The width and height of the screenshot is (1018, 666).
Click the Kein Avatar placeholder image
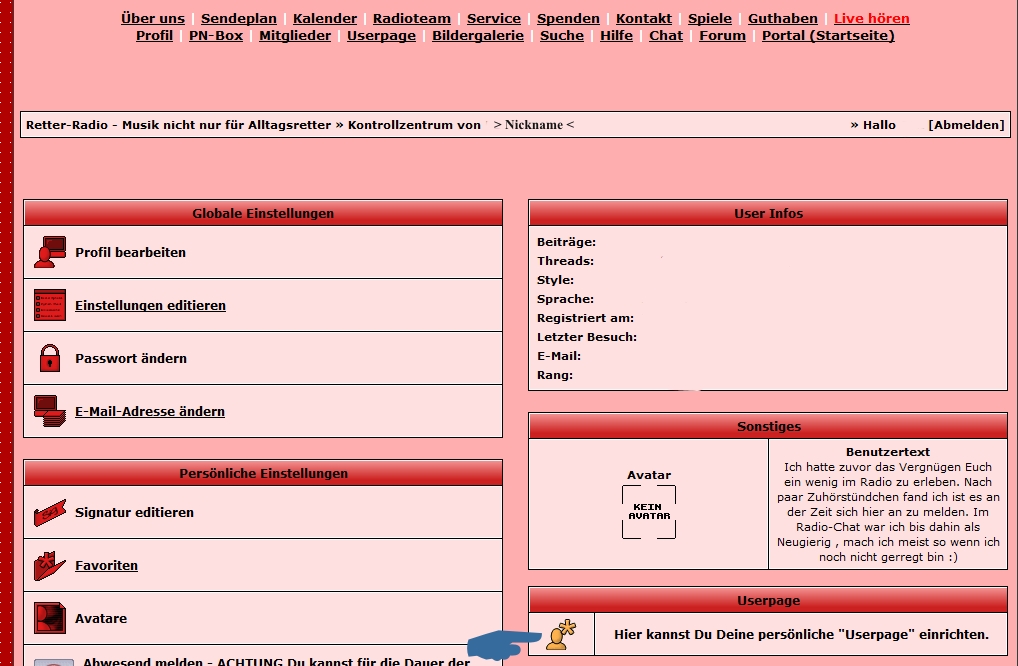pyautogui.click(x=649, y=511)
